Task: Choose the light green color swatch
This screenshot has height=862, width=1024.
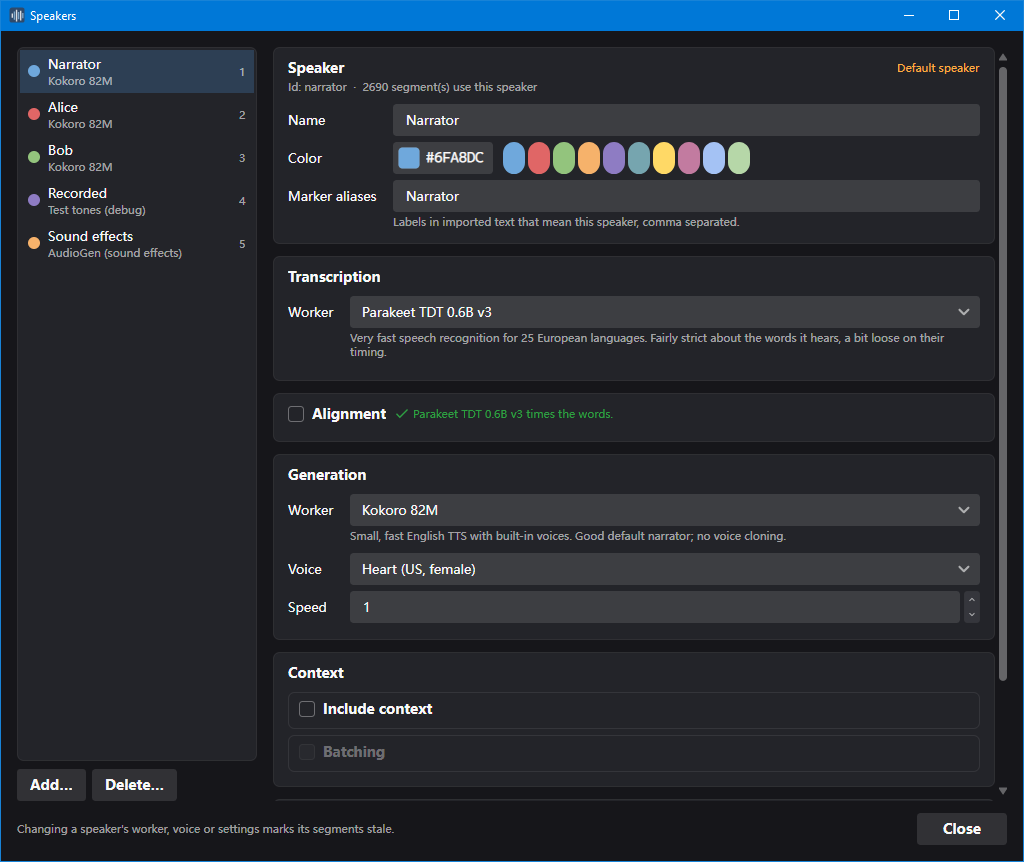Action: click(x=739, y=158)
